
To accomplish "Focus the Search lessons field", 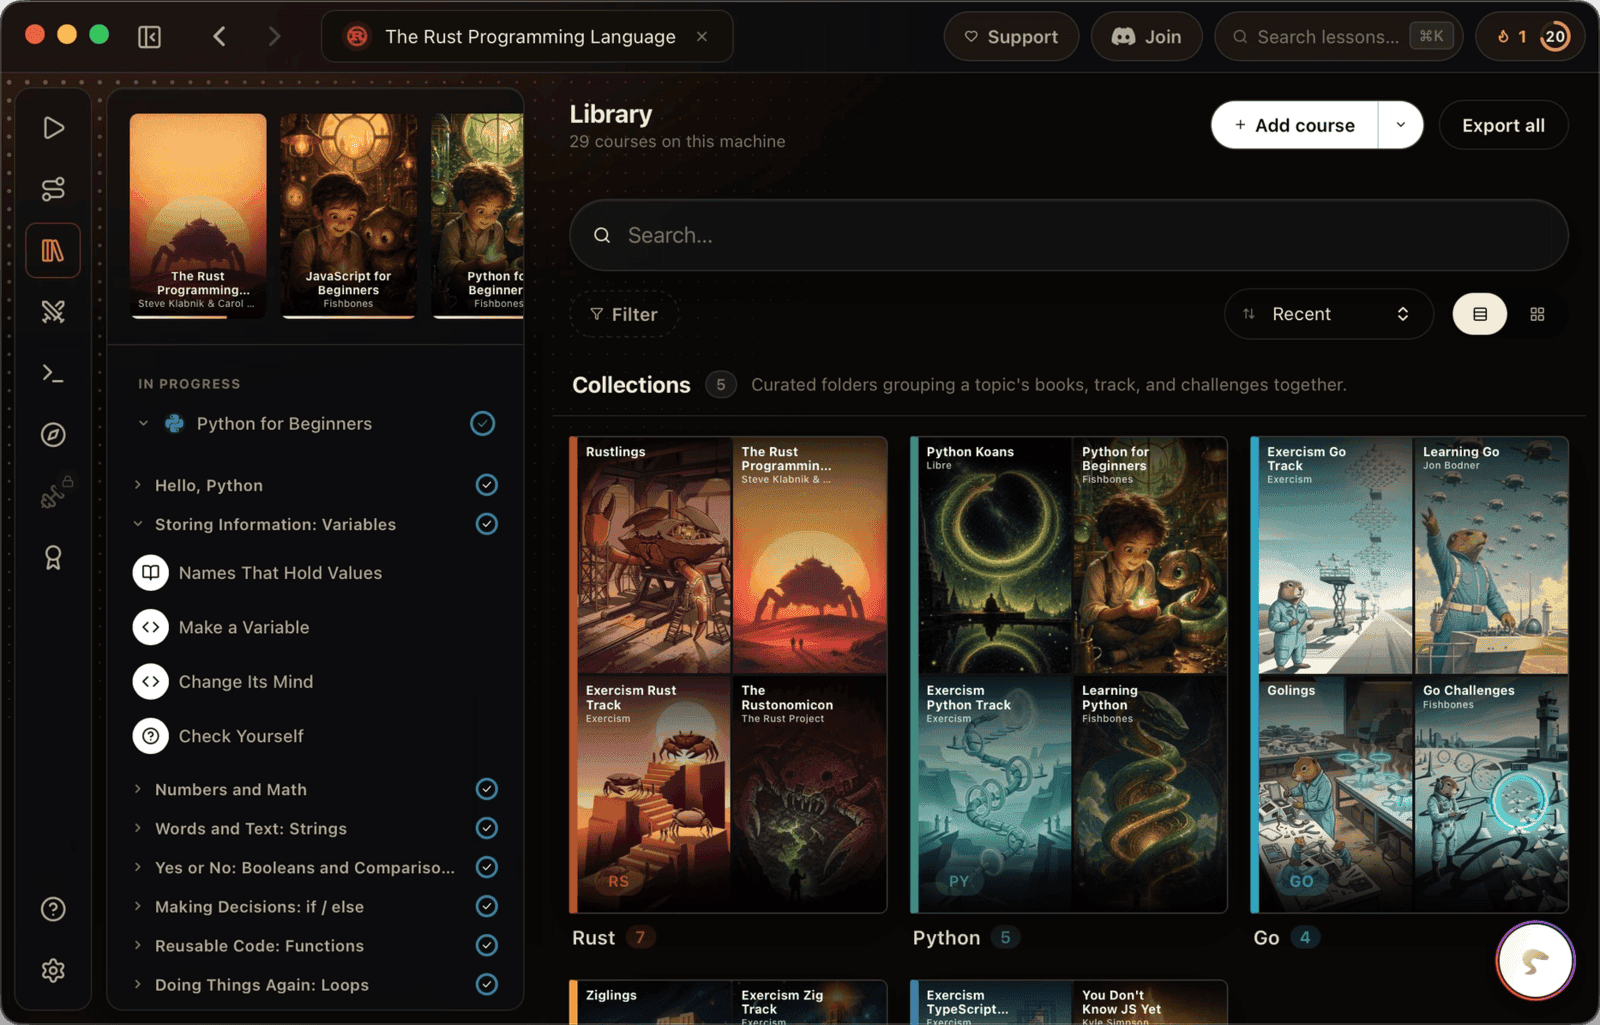I will point(1338,37).
